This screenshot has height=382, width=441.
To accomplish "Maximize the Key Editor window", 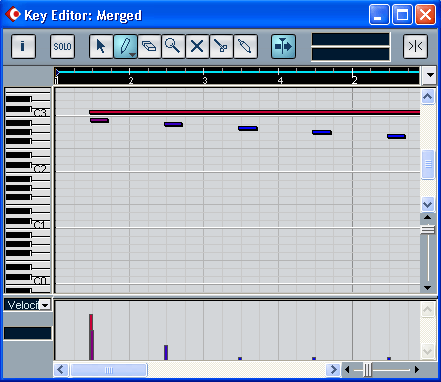I will pos(402,15).
